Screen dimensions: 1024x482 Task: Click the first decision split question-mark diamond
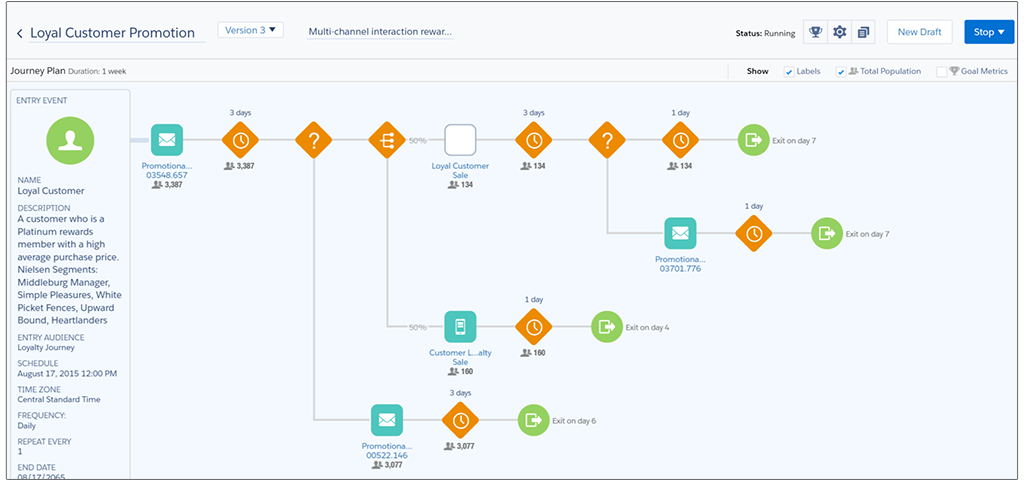(x=313, y=140)
